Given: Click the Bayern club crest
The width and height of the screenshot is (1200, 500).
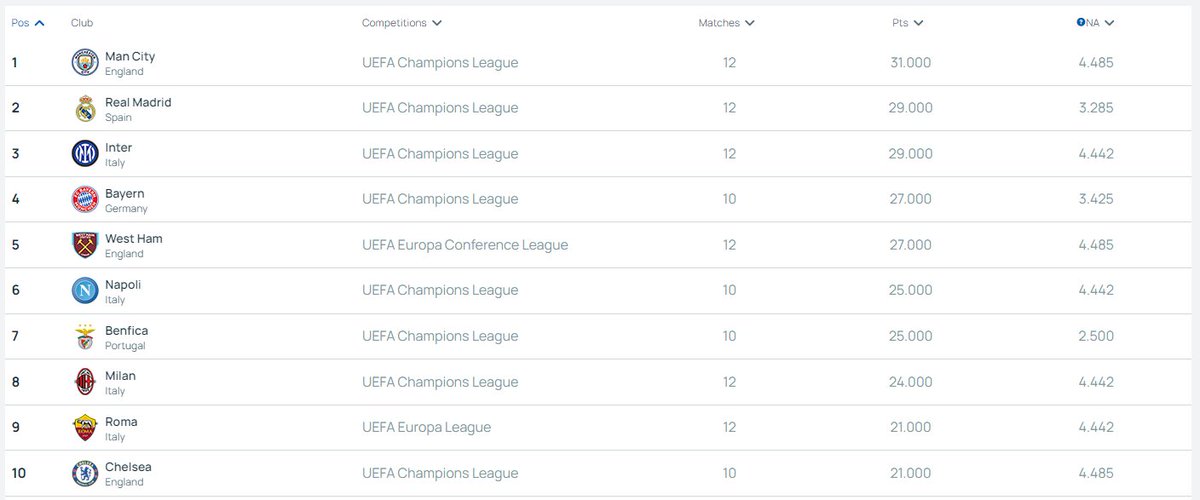Looking at the screenshot, I should pos(85,199).
